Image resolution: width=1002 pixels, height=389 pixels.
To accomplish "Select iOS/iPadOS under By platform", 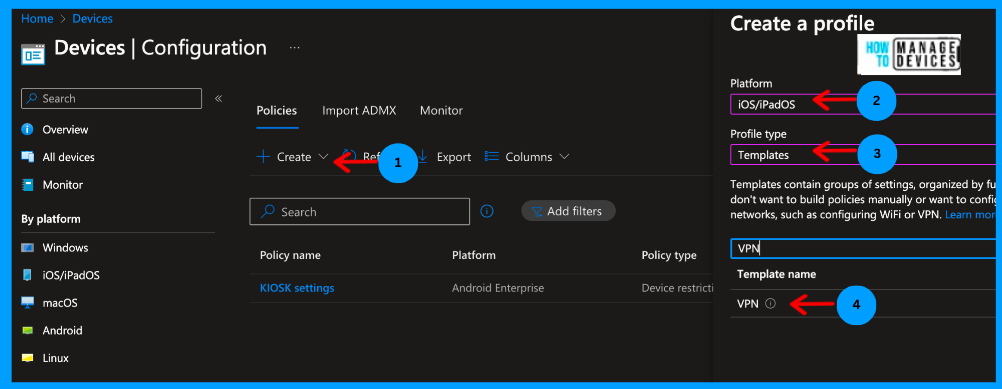I will tap(71, 275).
